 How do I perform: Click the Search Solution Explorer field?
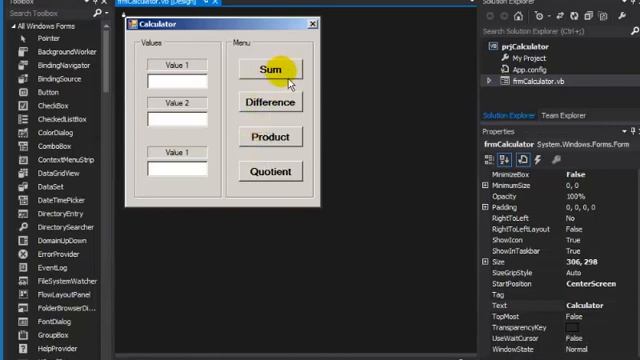point(555,31)
